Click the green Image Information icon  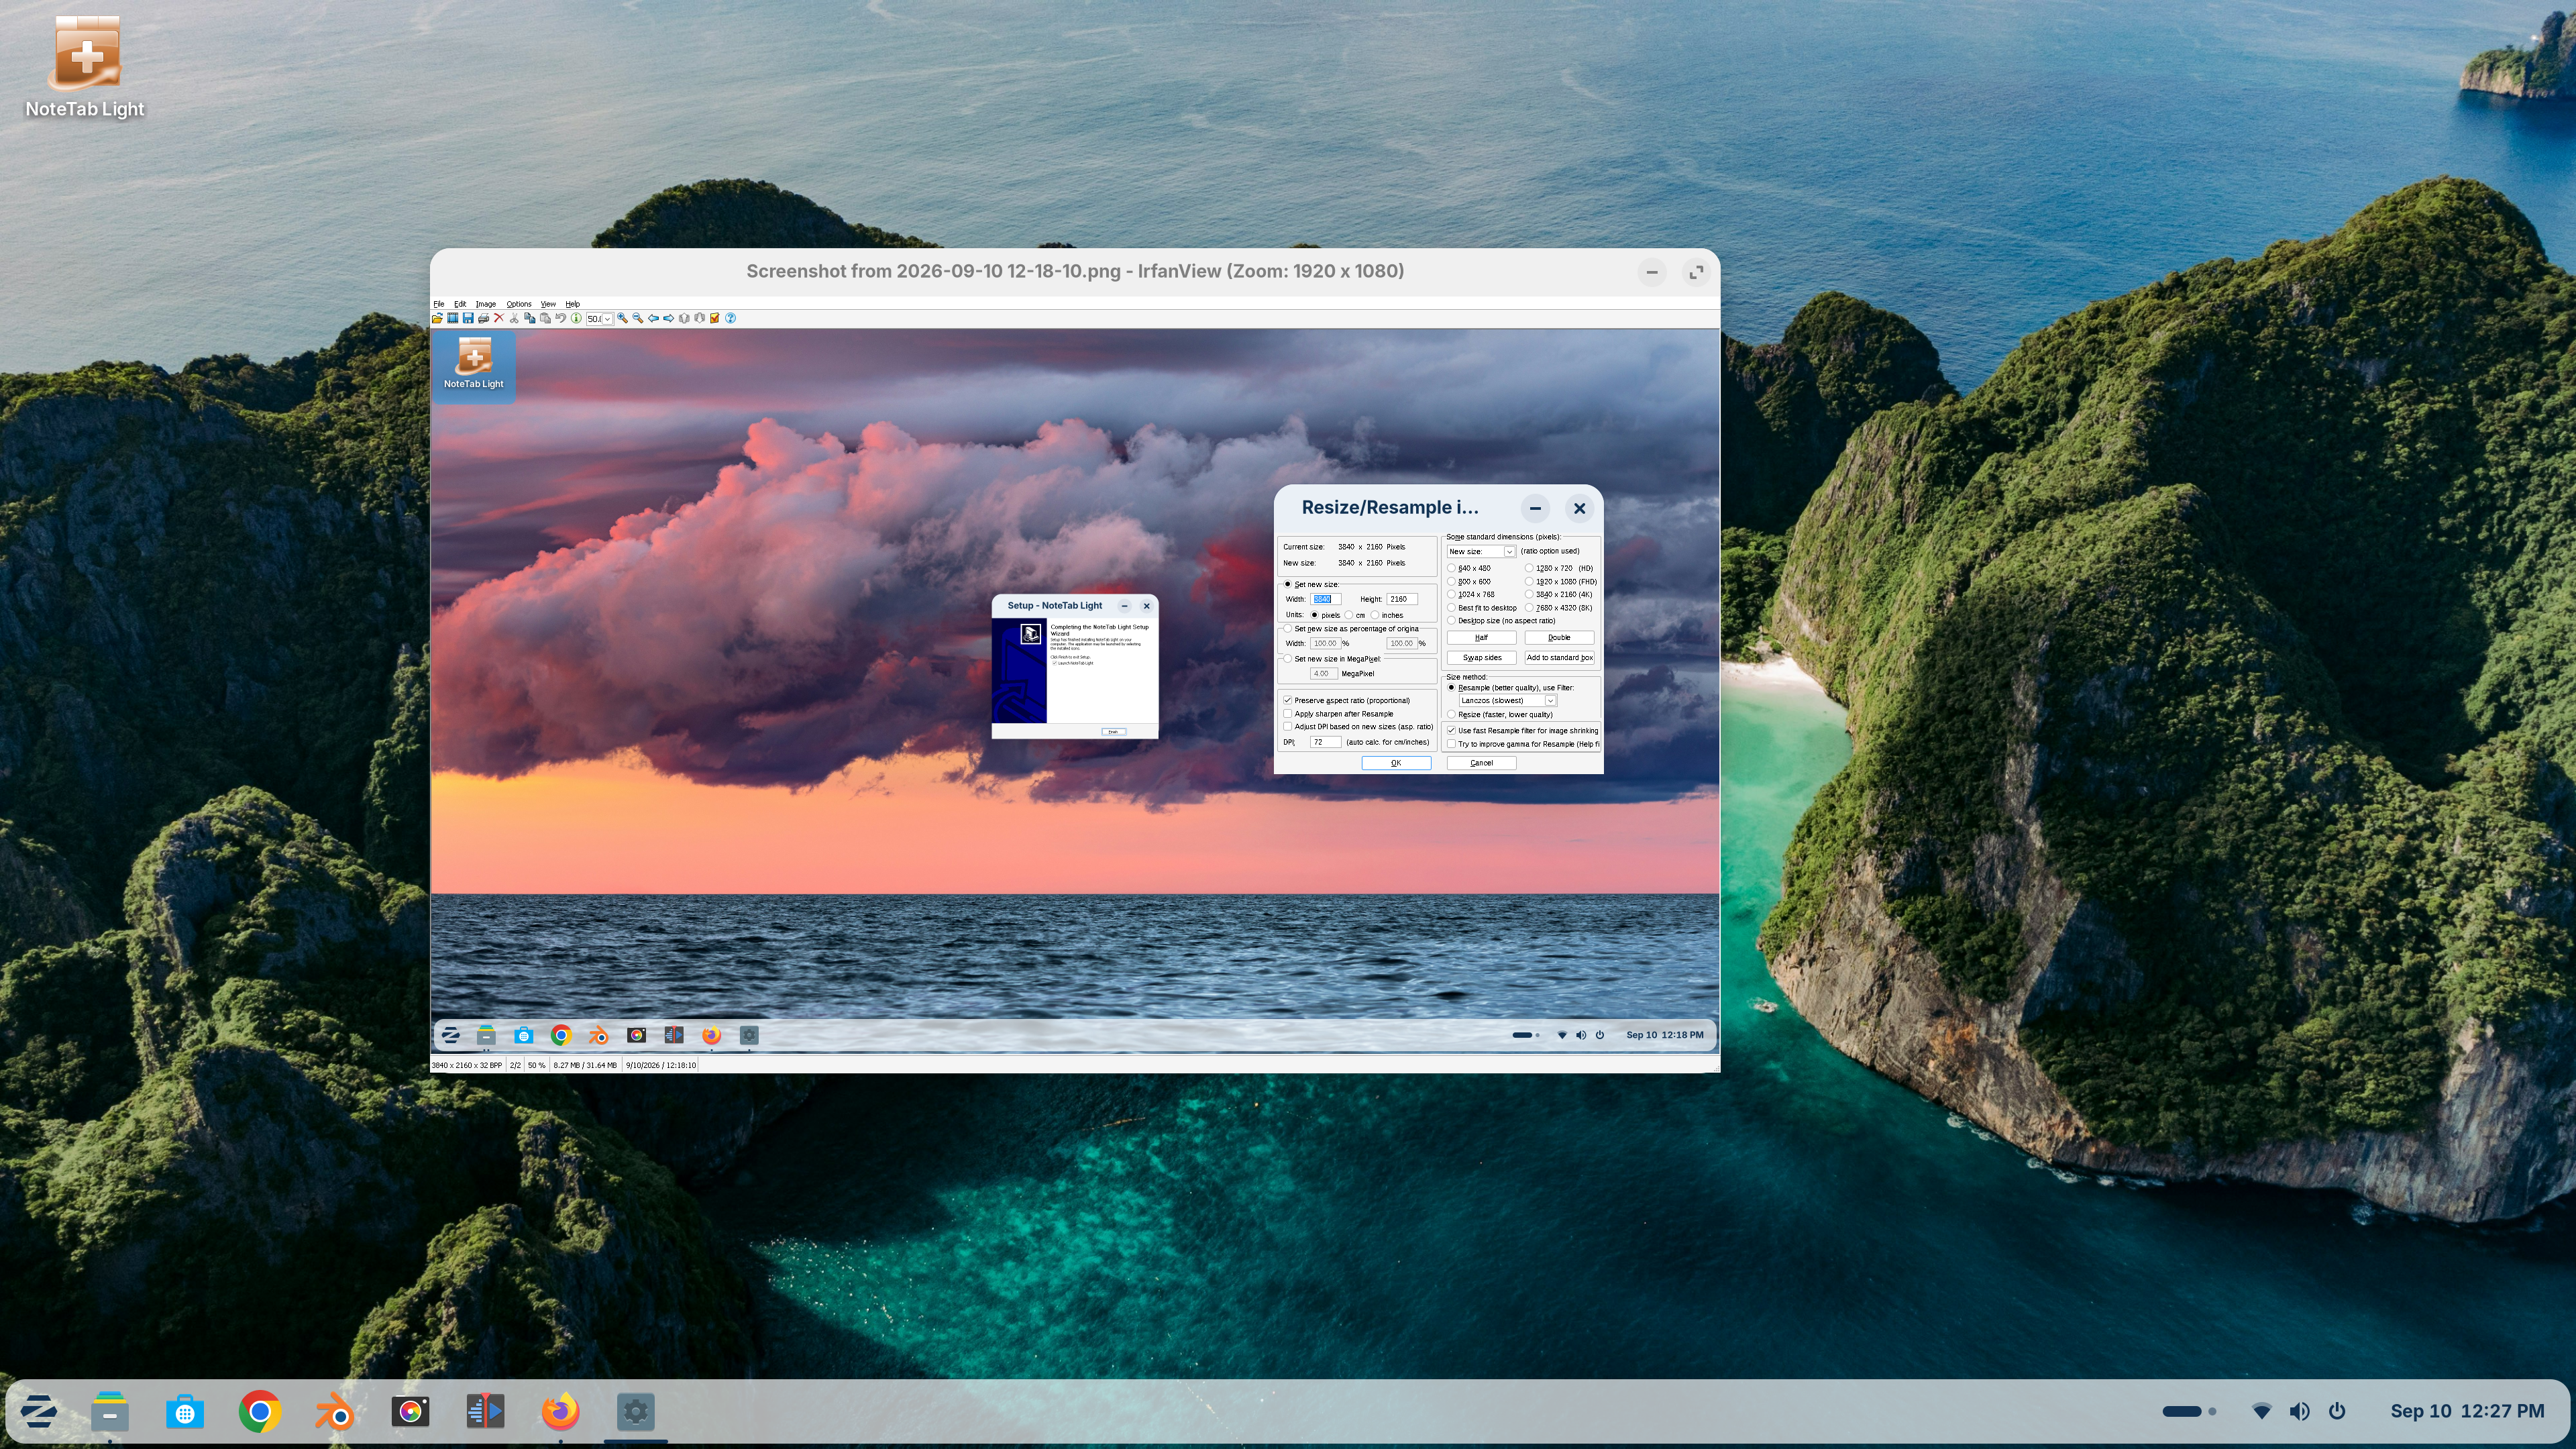(577, 318)
